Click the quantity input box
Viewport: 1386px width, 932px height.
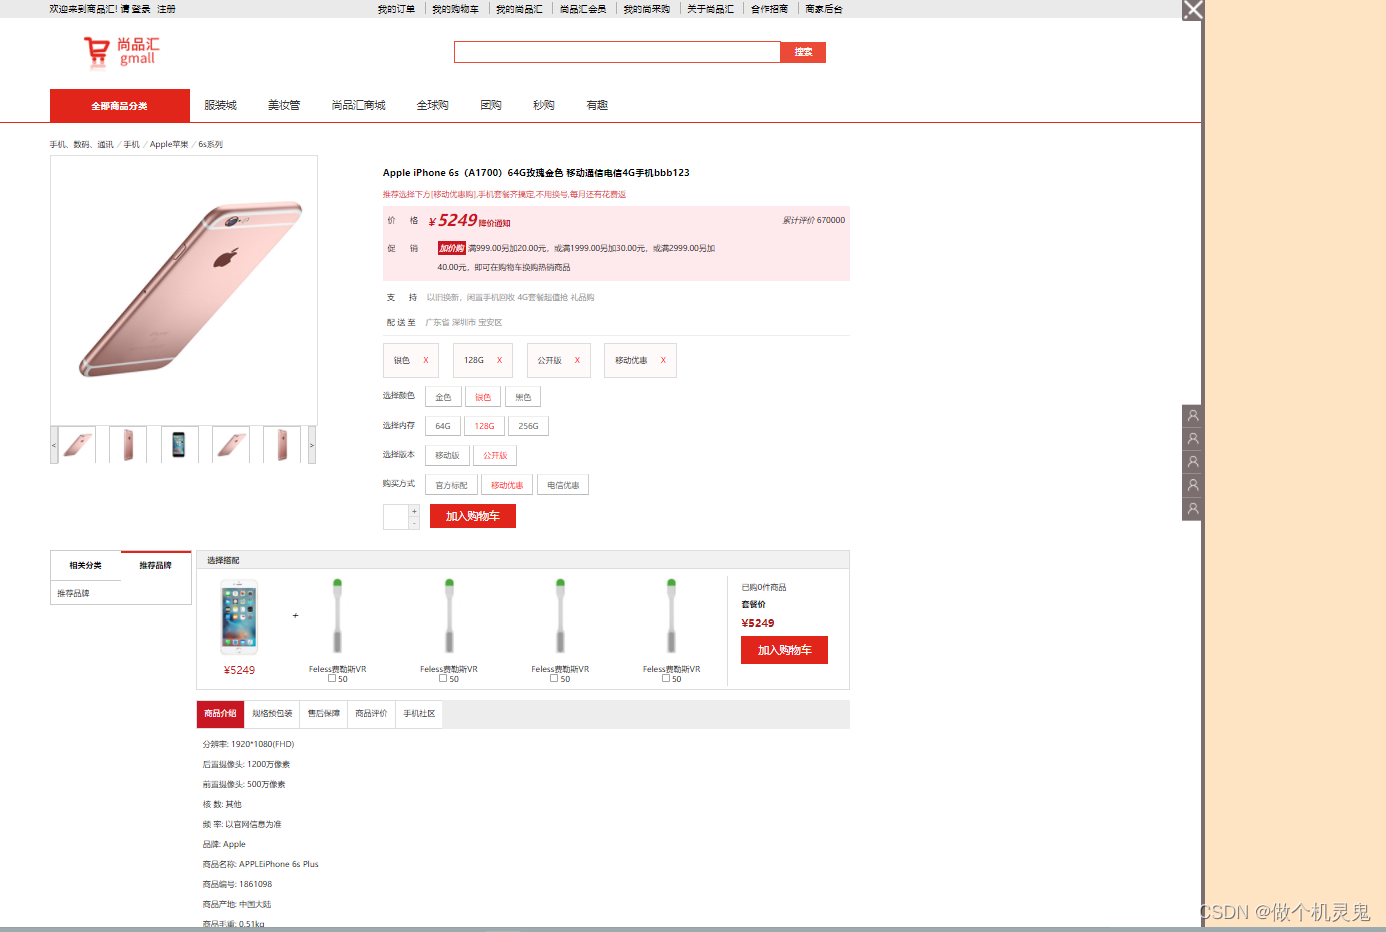396,517
